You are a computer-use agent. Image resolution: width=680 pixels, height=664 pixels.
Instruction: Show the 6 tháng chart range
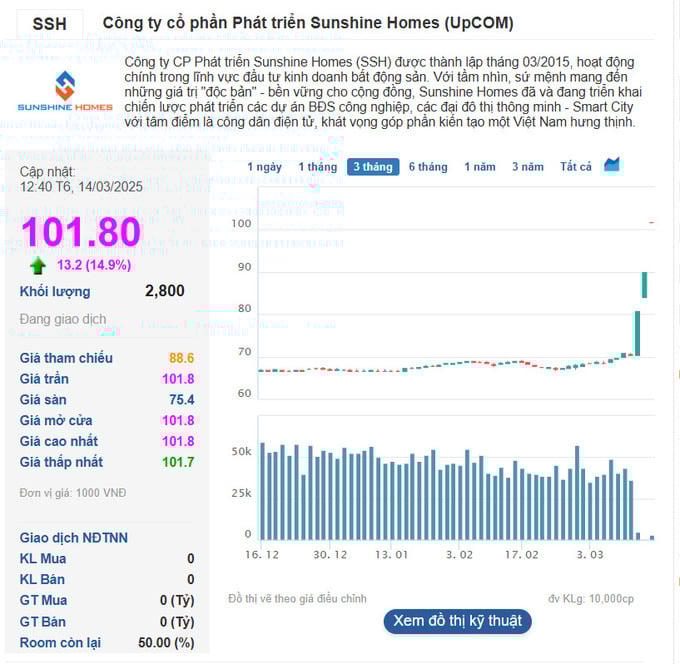(427, 167)
